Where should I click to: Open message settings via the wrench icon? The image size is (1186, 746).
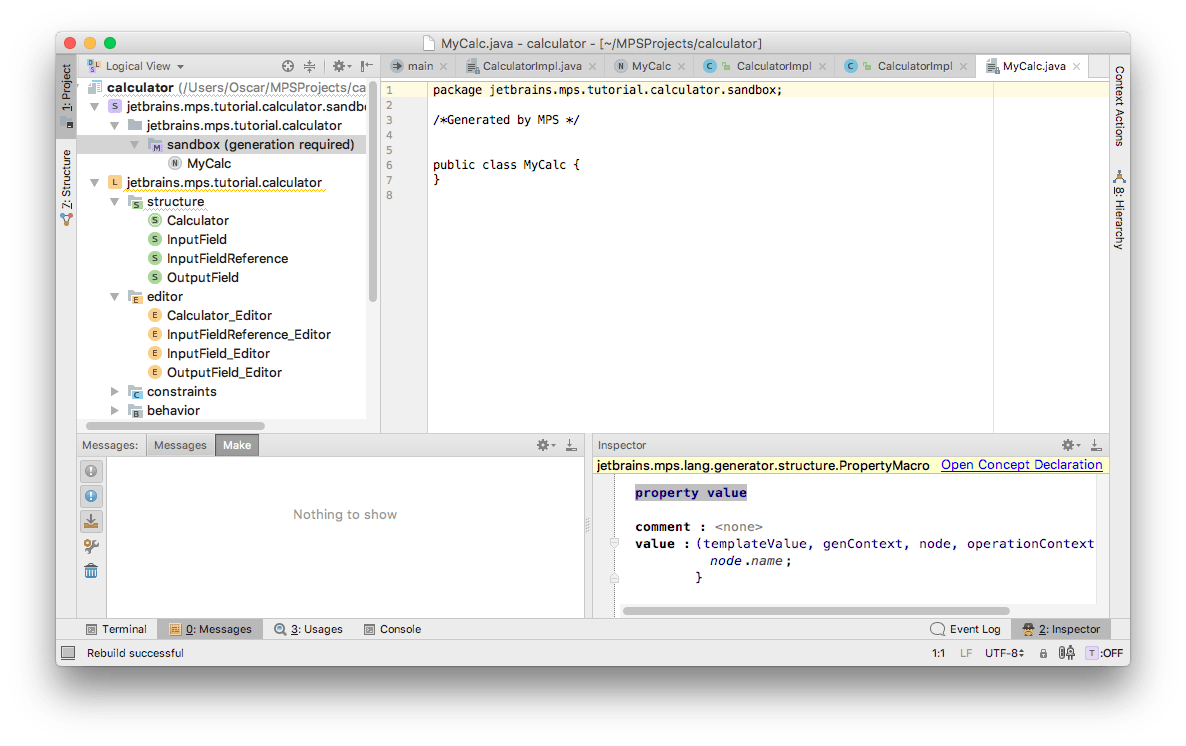point(91,546)
